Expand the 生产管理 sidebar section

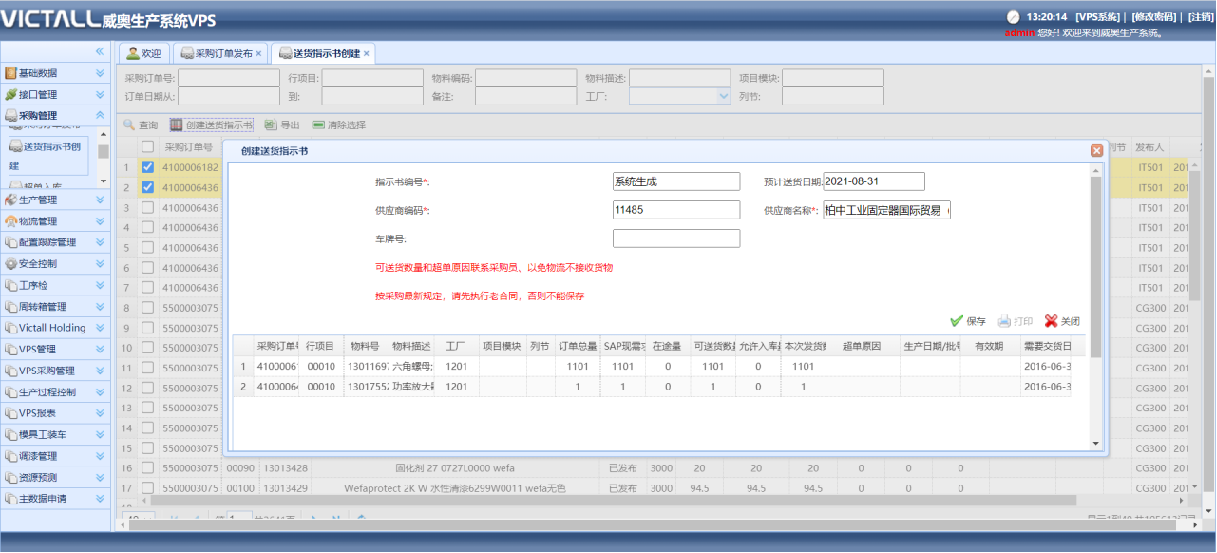tap(100, 200)
